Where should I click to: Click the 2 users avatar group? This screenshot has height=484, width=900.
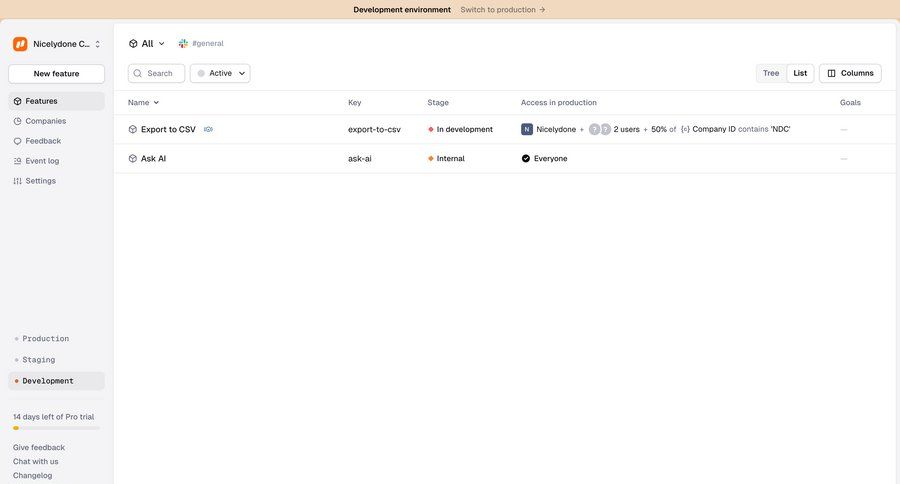(600, 130)
